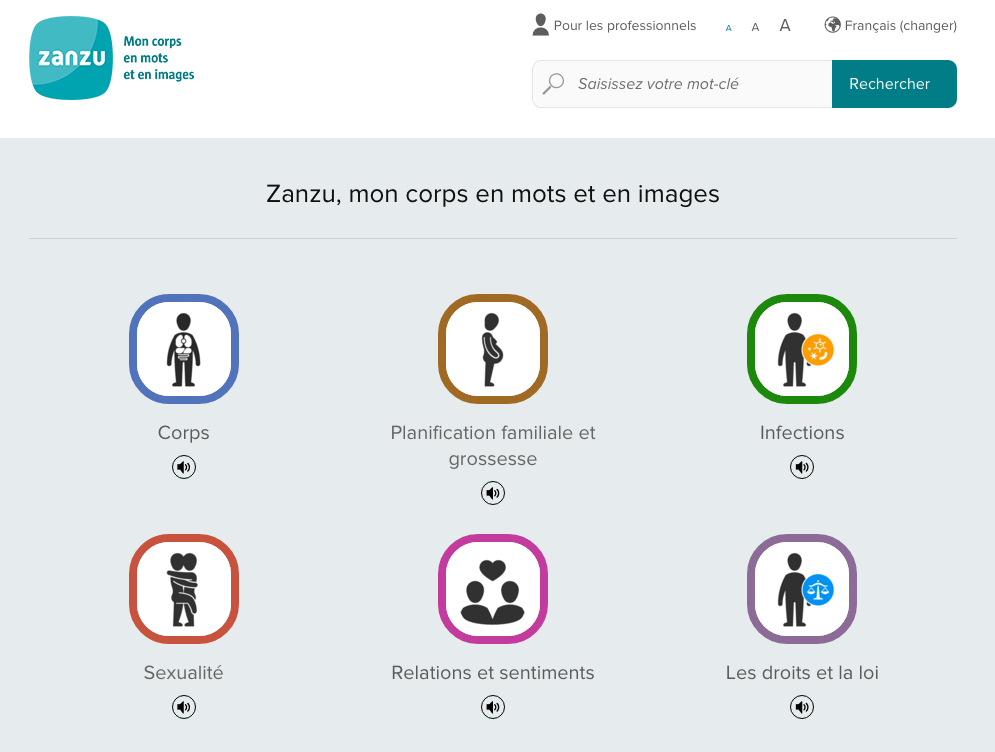Image resolution: width=995 pixels, height=752 pixels.
Task: Select the Relations et sentiments icon
Action: 492,589
